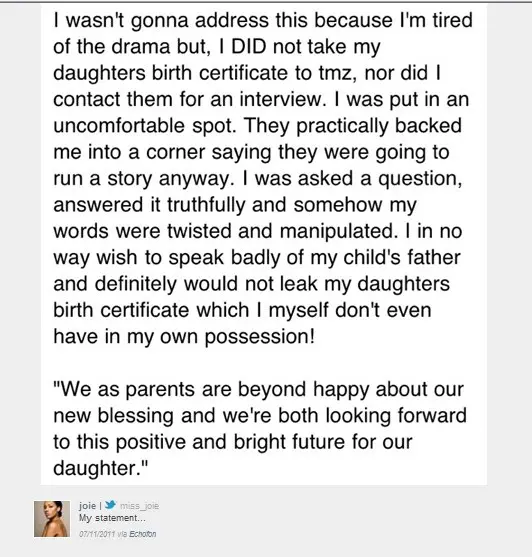The image size is (532, 557).
Task: Click the capitalized word 'DID'
Action: [249, 47]
